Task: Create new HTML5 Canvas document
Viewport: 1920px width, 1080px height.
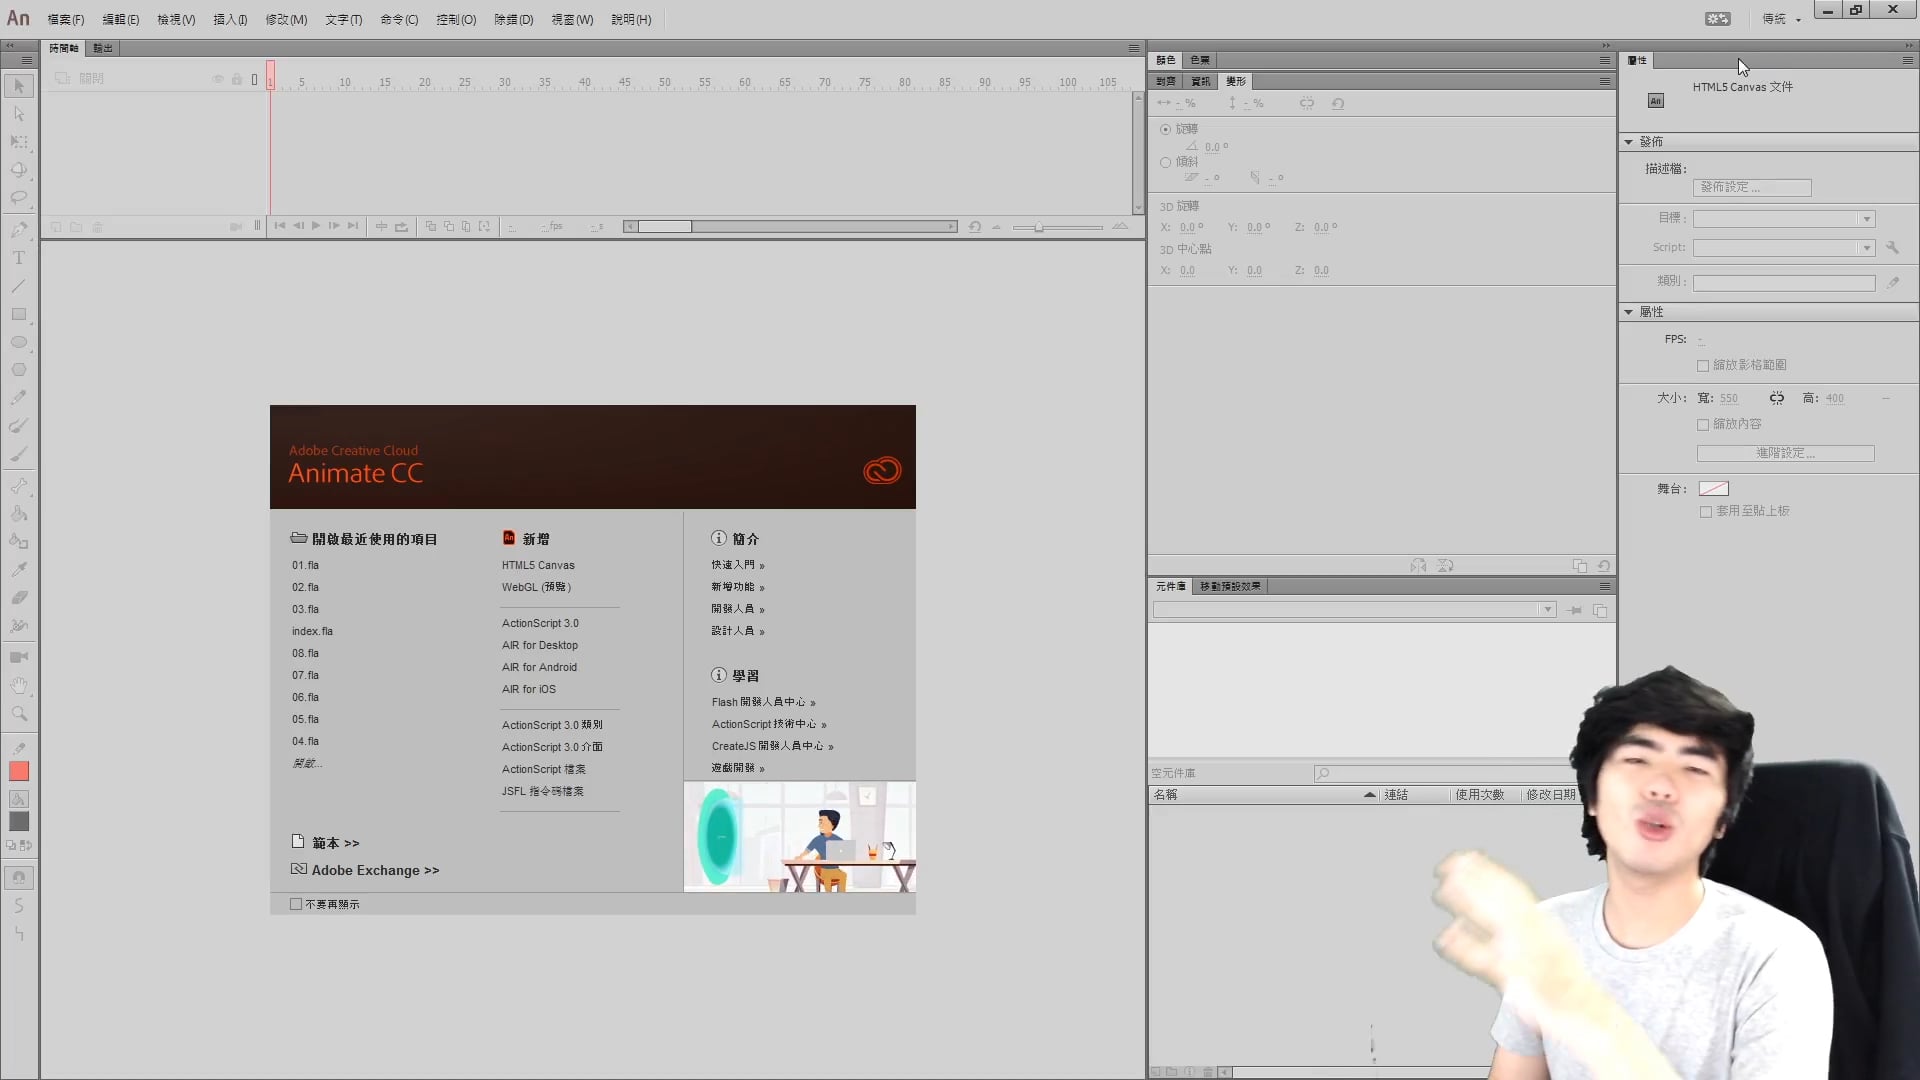Action: coord(538,565)
